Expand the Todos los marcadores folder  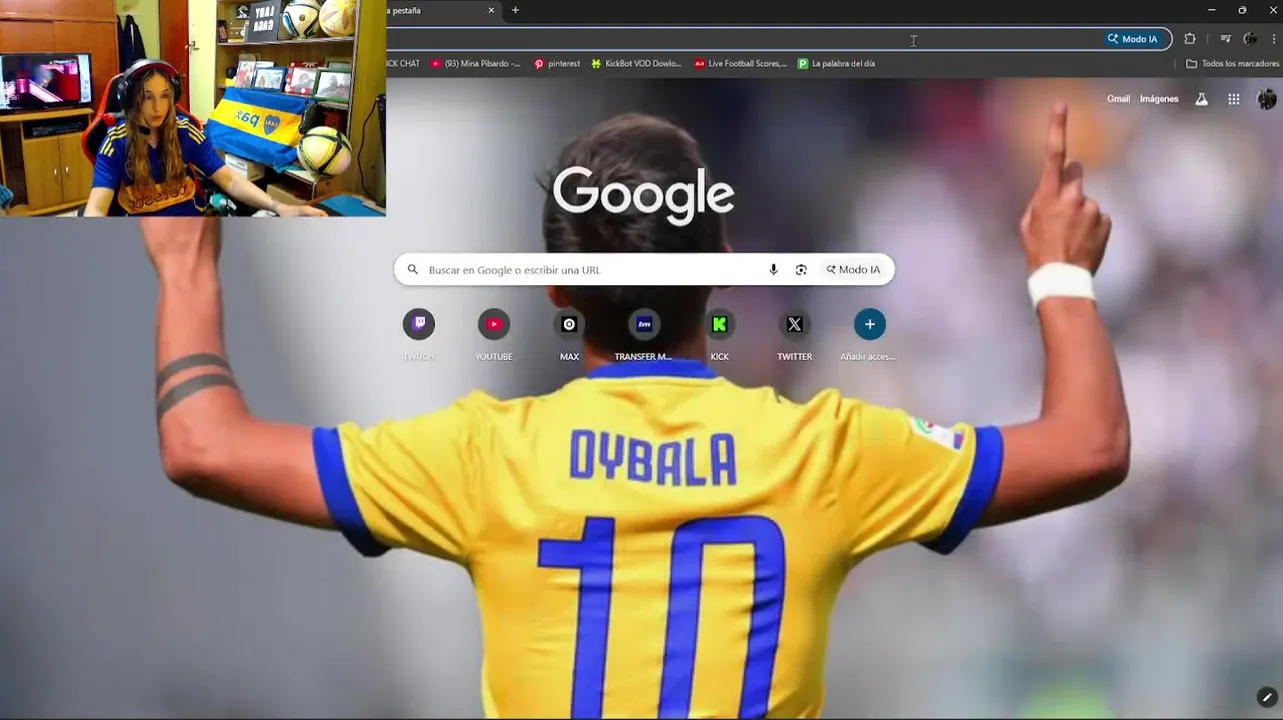1231,63
